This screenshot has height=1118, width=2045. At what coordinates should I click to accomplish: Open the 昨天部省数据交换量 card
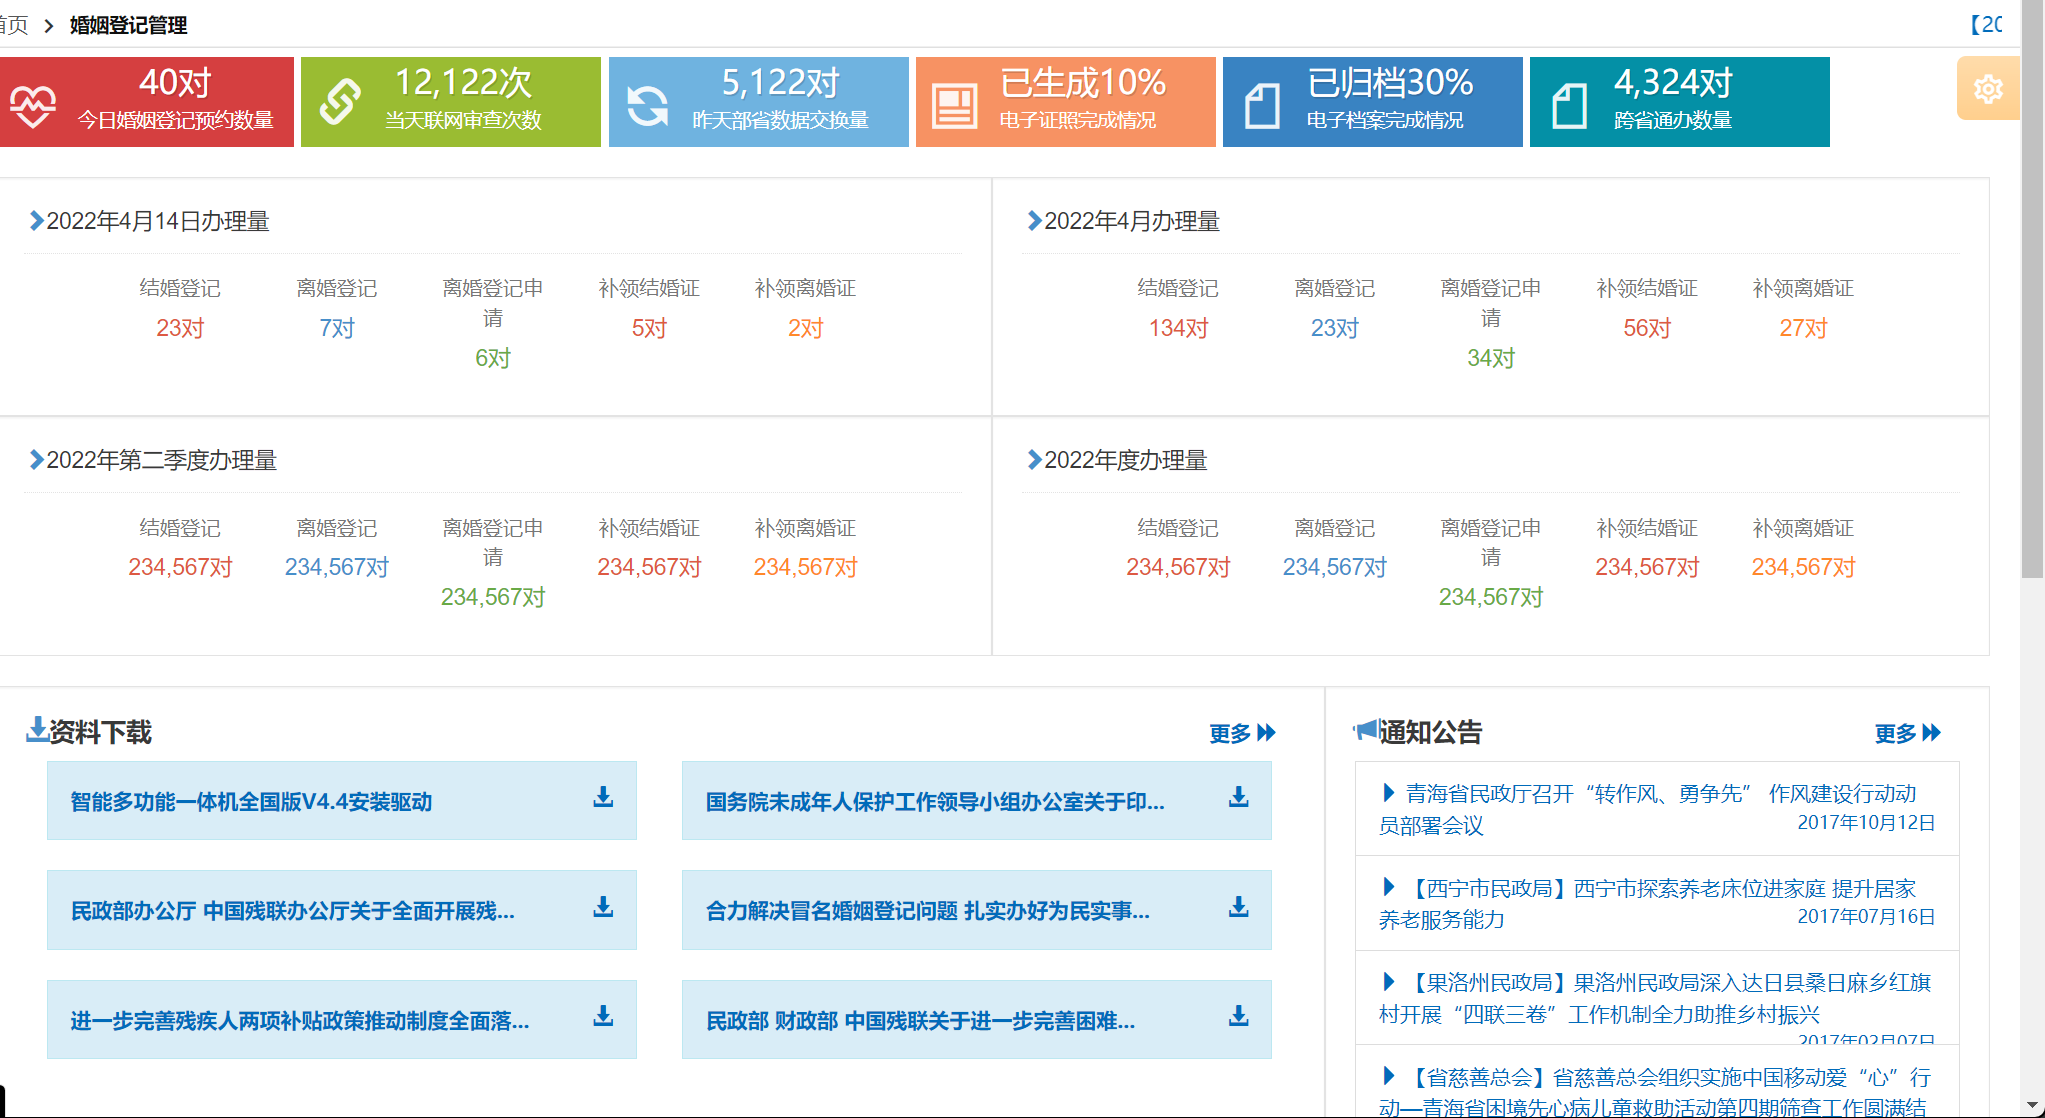pyautogui.click(x=759, y=102)
